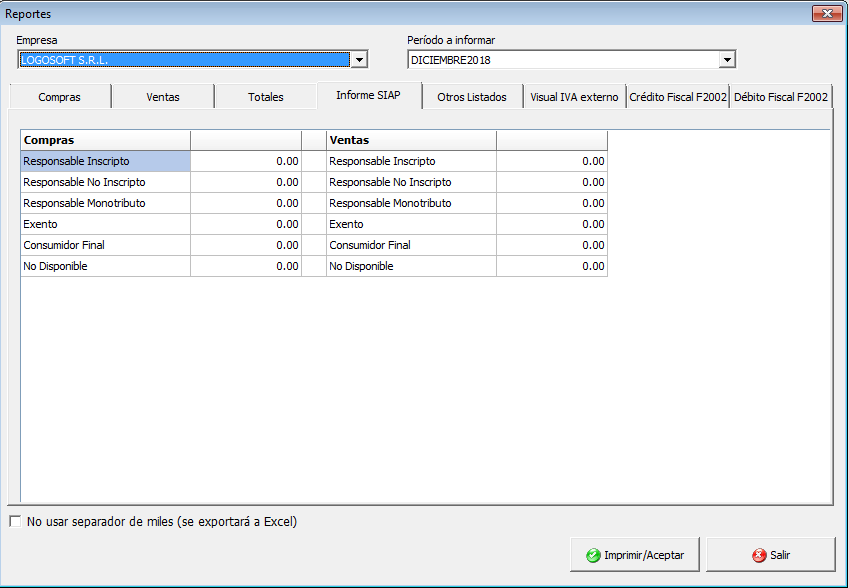Switch to Débito Fiscal F2002 tab
This screenshot has width=849, height=588.
pos(780,97)
